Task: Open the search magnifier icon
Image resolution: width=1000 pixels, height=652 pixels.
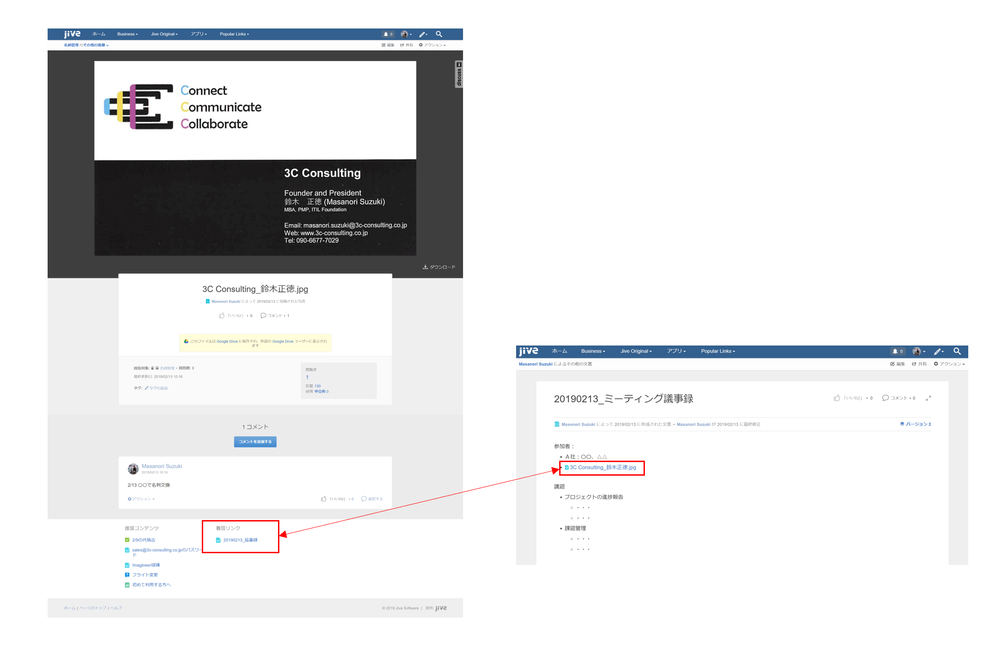Action: pyautogui.click(x=439, y=33)
